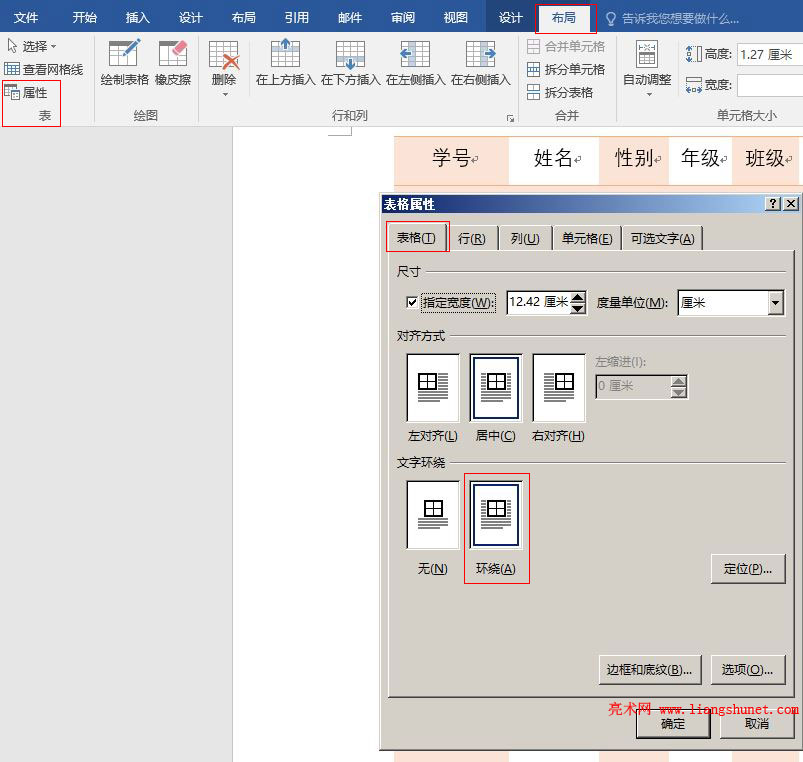The image size is (803, 762).
Task: Switch to the 邮件 ribbon tab
Action: (x=350, y=18)
